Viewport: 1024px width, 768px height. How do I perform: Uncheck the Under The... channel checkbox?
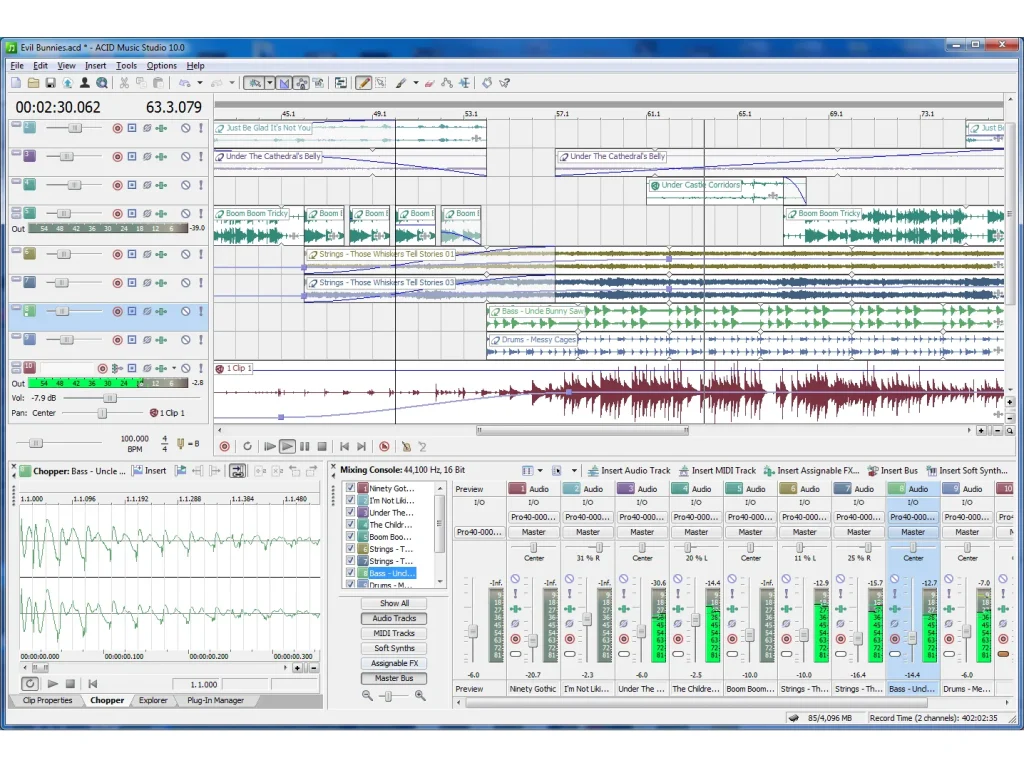(x=351, y=512)
